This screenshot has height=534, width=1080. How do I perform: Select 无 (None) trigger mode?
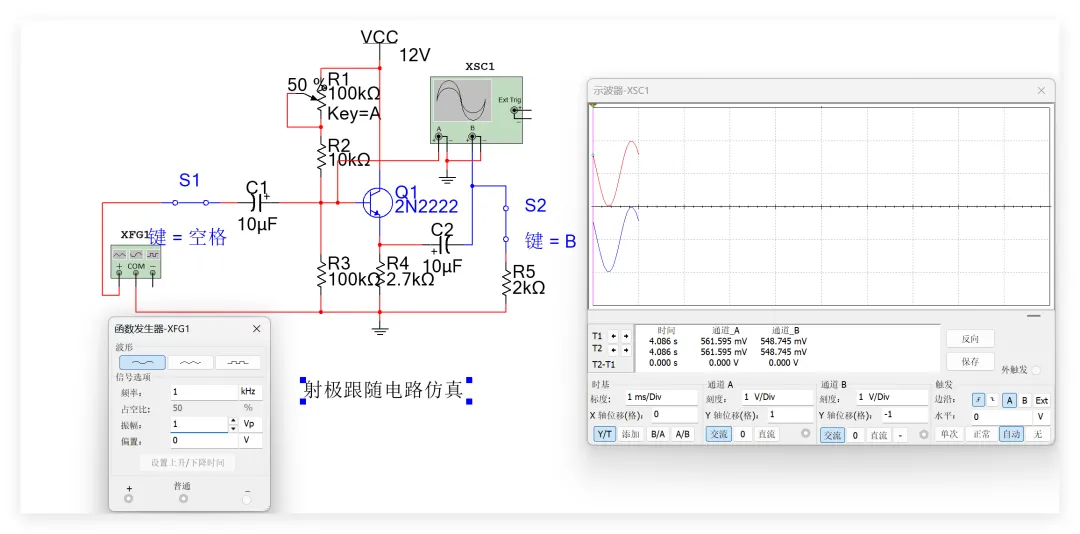pyautogui.click(x=1038, y=435)
